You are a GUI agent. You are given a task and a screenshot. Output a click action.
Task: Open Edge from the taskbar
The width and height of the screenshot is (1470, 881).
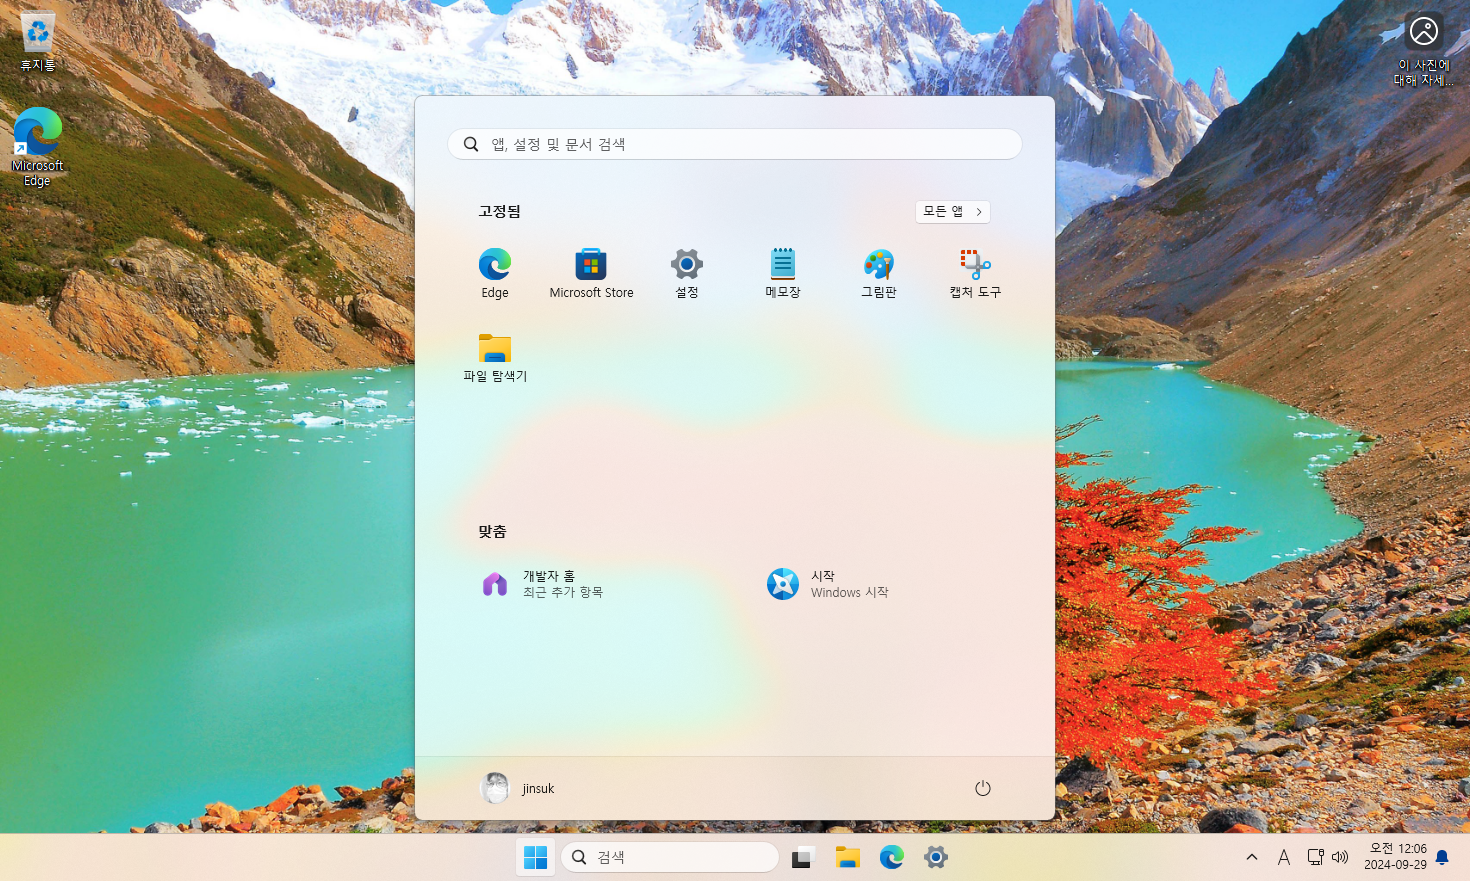892,857
